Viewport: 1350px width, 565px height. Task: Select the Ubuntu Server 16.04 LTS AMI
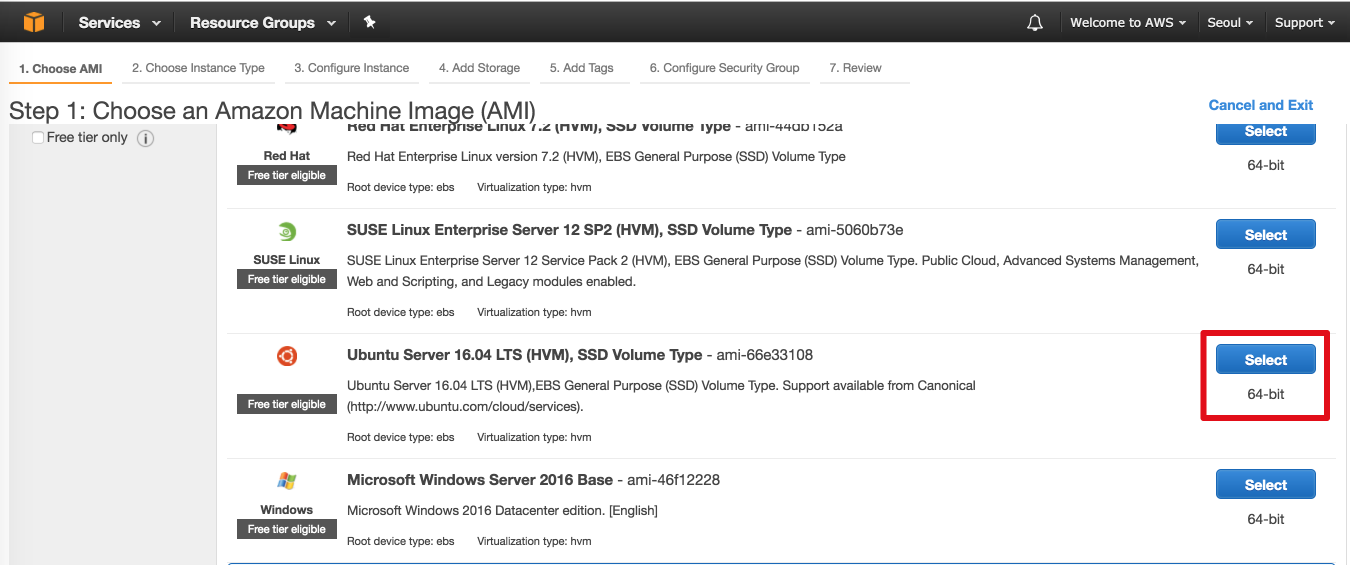tap(1265, 360)
